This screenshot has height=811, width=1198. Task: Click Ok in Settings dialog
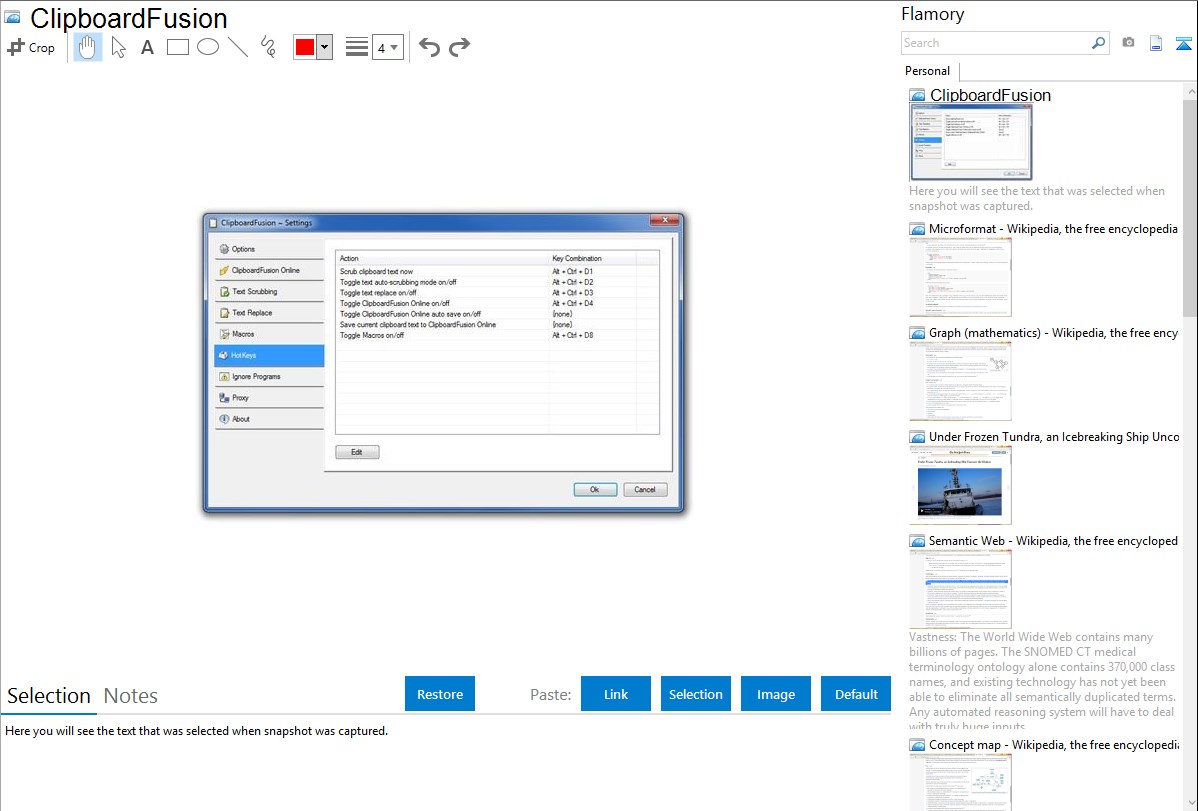pos(595,490)
